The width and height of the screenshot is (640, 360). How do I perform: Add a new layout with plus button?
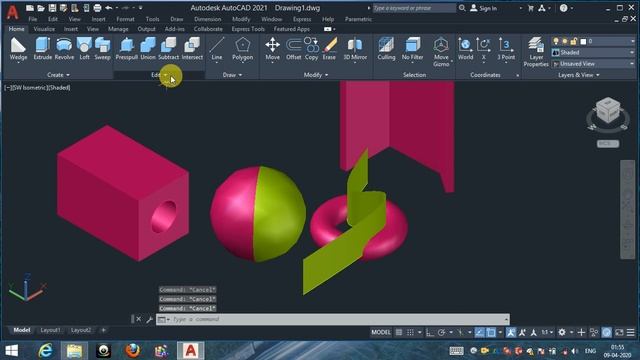coord(103,330)
